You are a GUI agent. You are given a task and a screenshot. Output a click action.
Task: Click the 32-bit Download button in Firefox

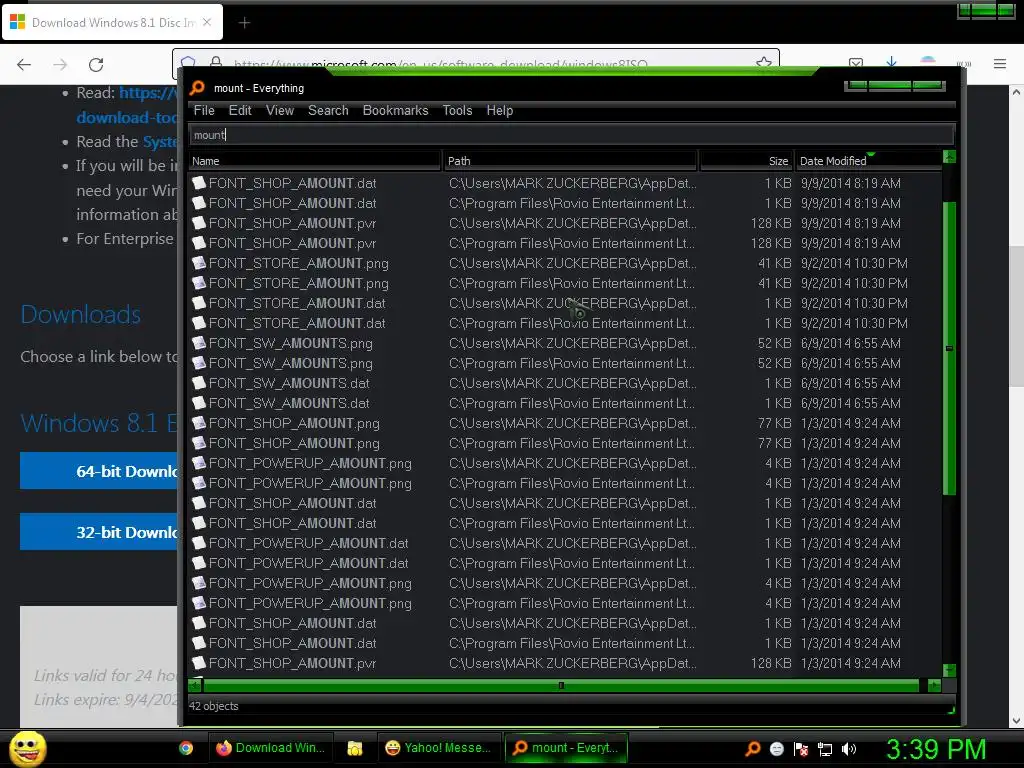point(99,532)
